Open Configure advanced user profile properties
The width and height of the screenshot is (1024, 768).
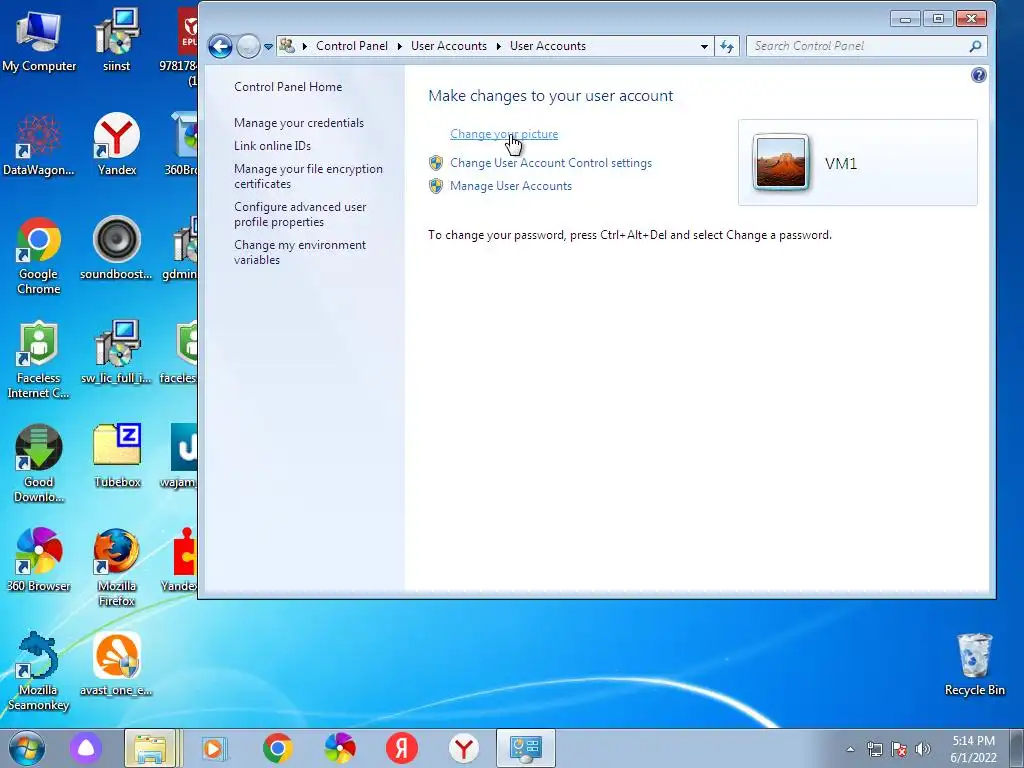click(x=300, y=214)
